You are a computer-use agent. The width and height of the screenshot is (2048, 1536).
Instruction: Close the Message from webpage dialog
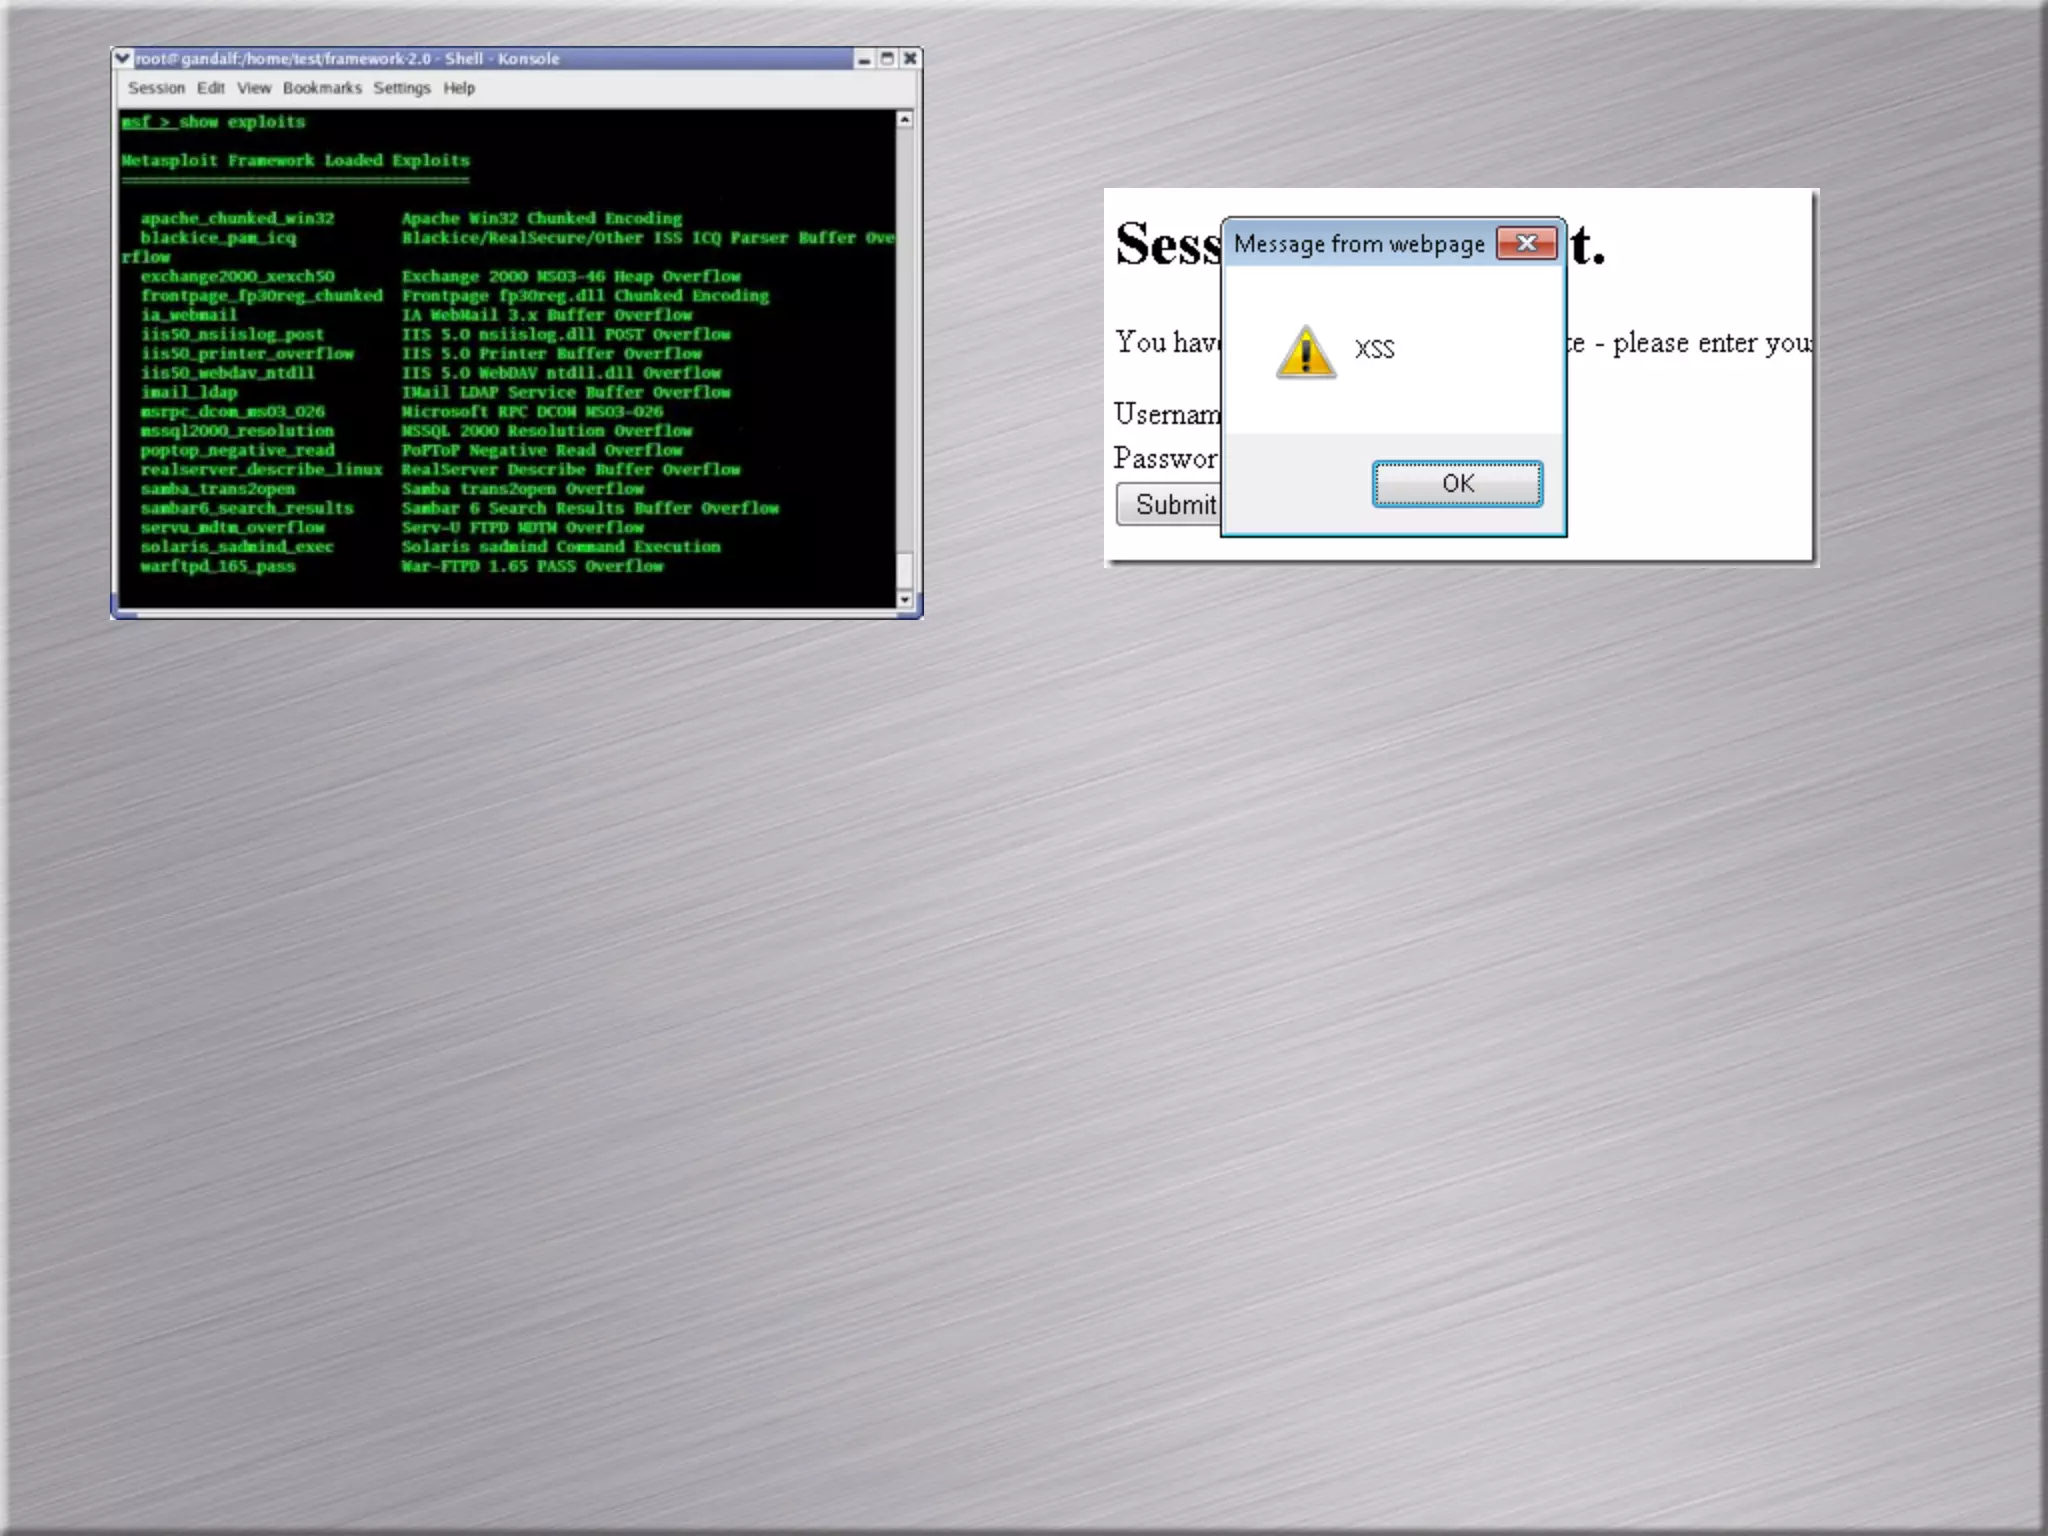click(1526, 243)
